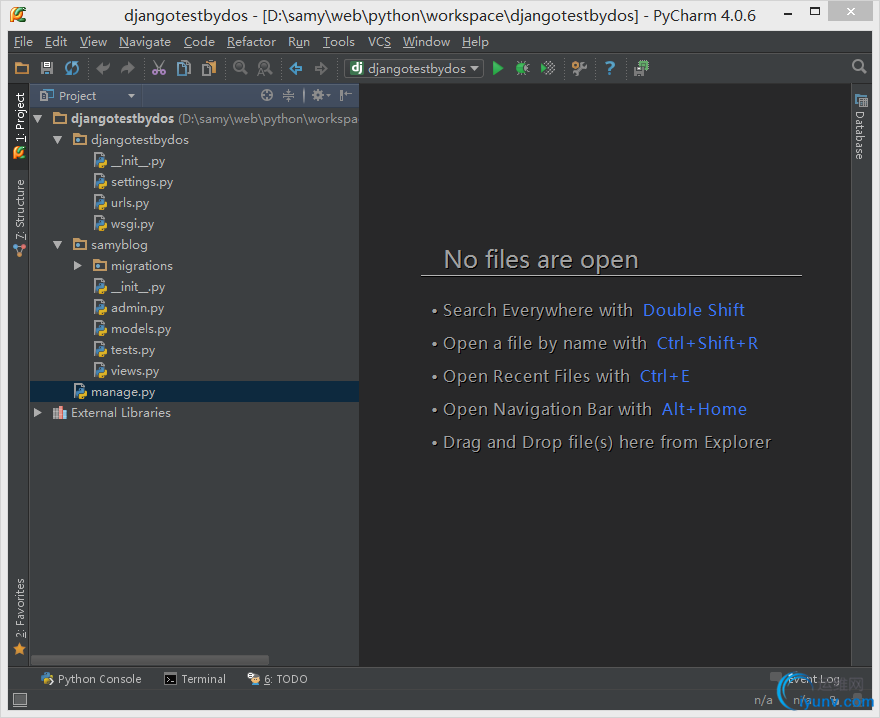Click the Open folder toolbar icon

pyautogui.click(x=22, y=68)
